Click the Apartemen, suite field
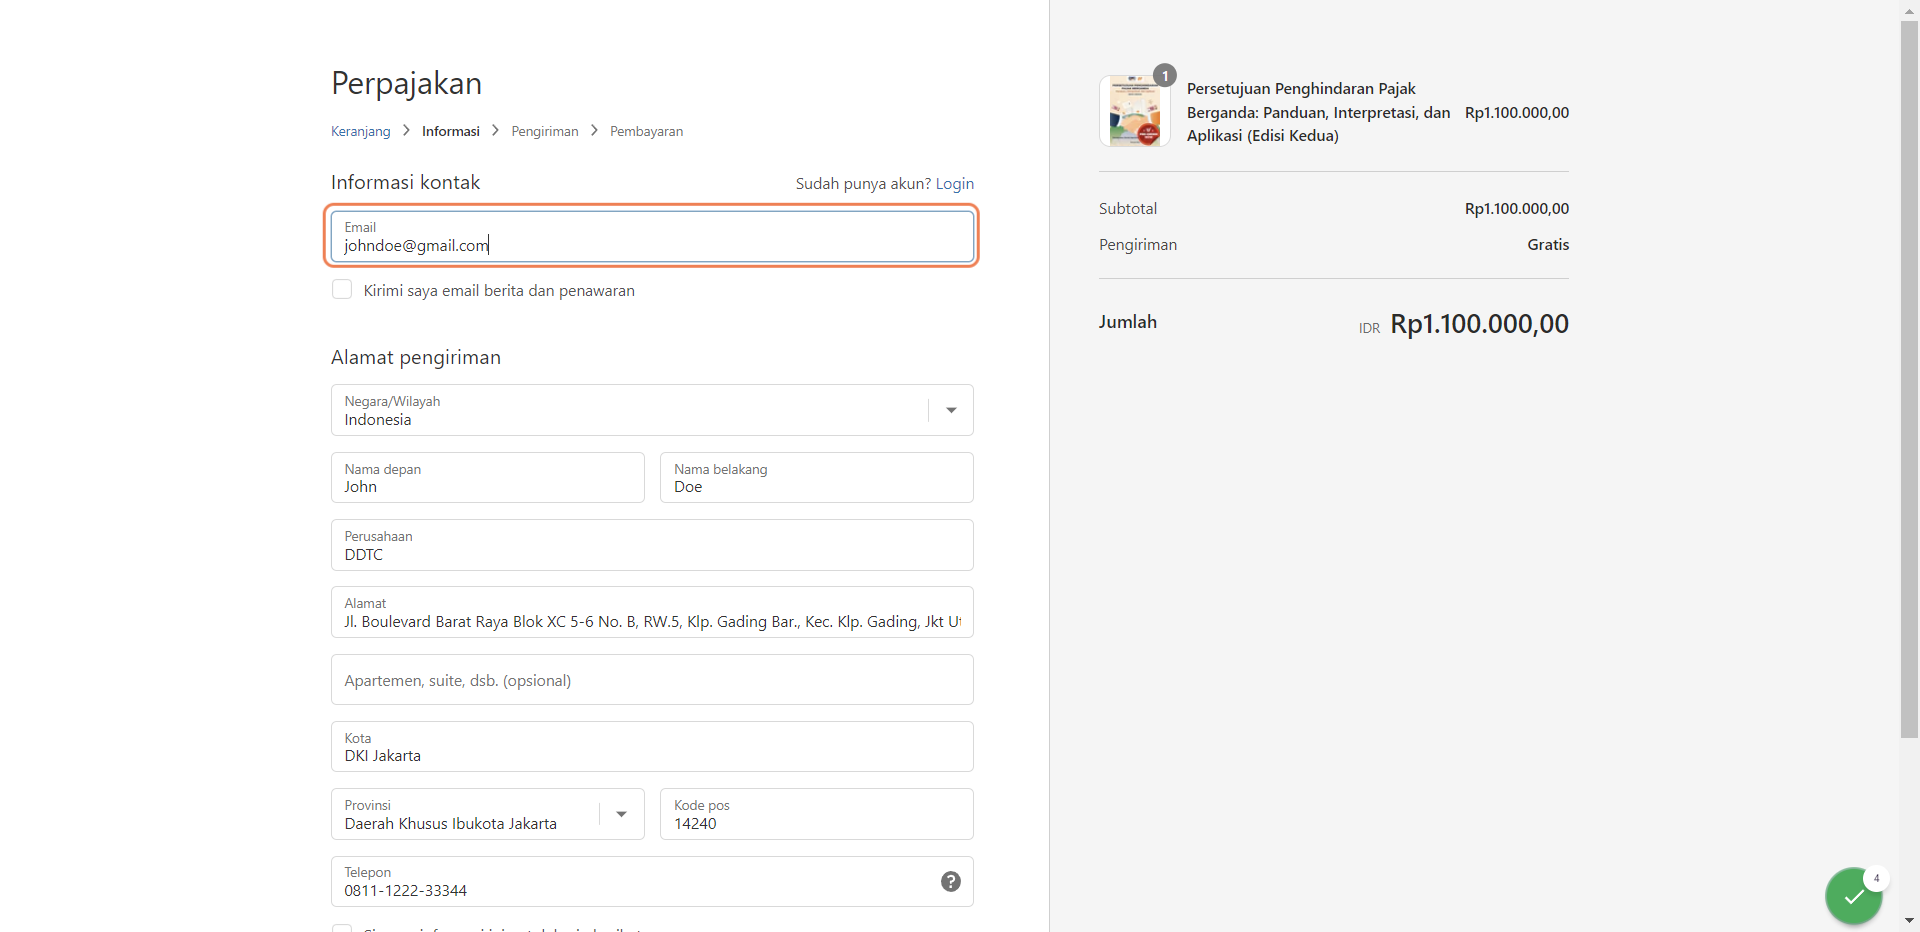 pyautogui.click(x=652, y=680)
